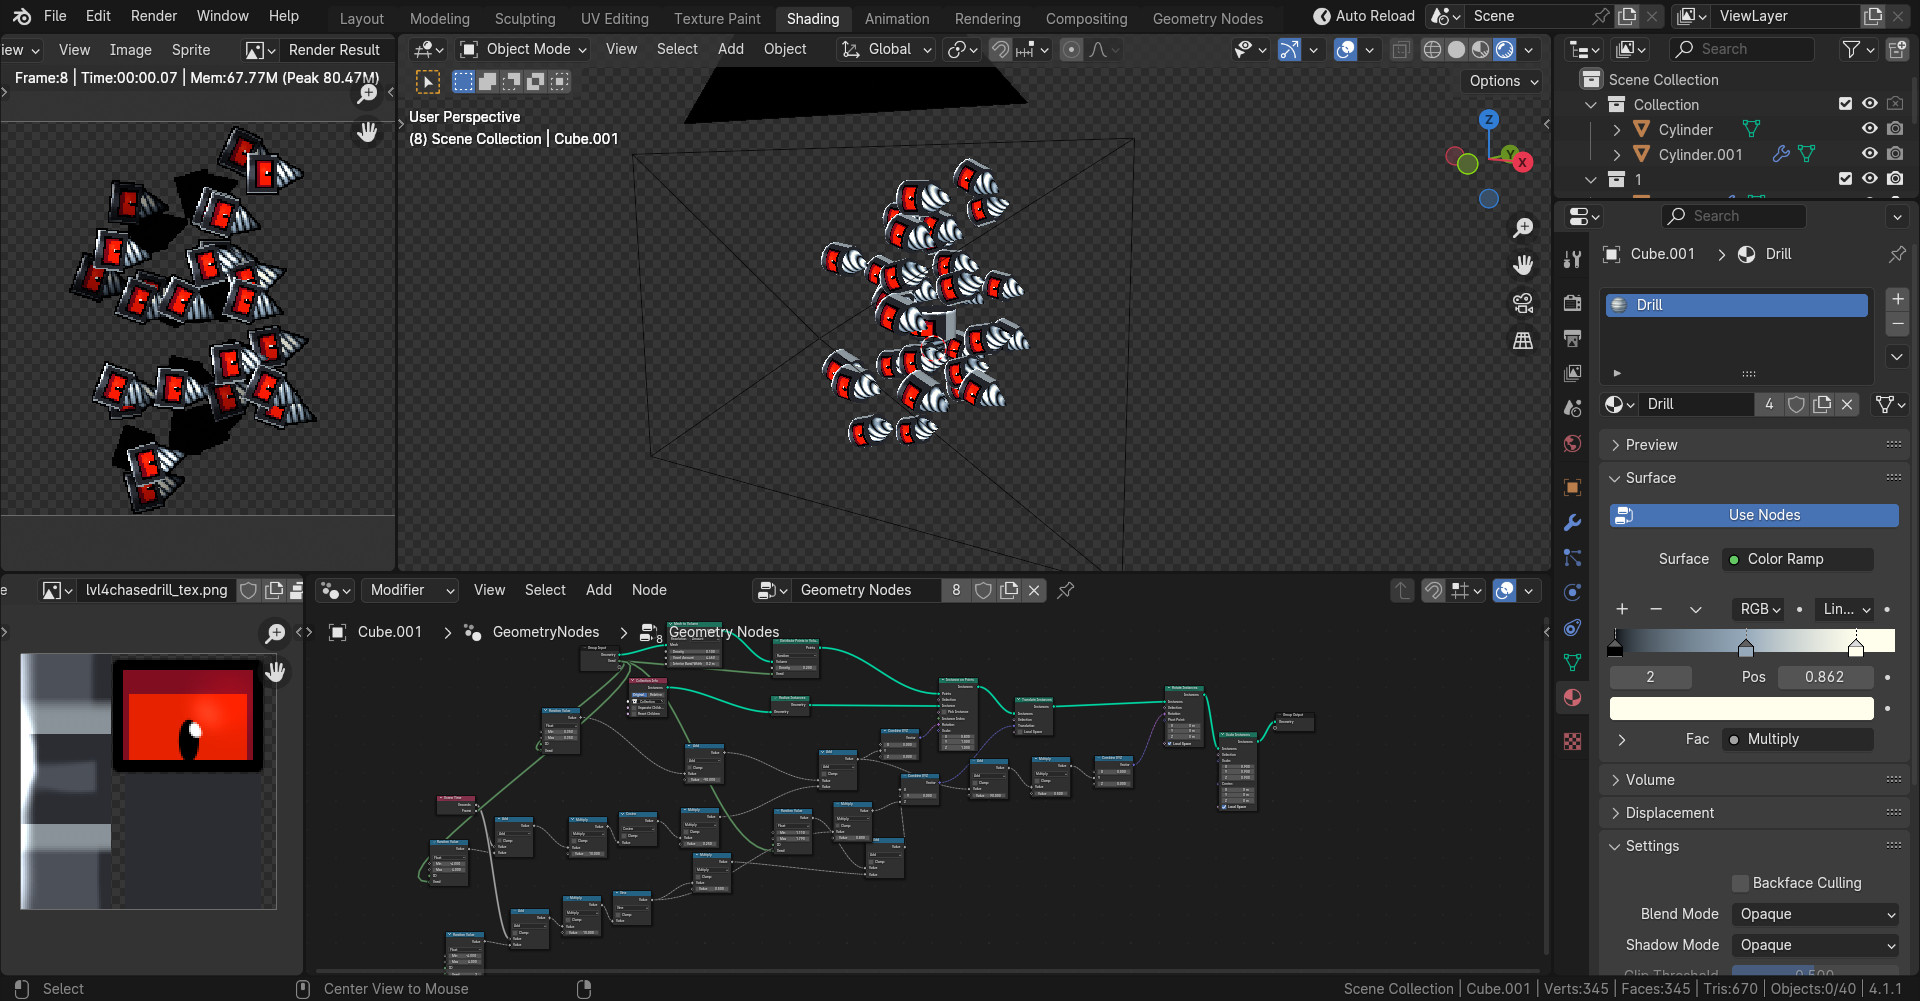Viewport: 1920px width, 1001px height.
Task: Select rendered viewport shading
Action: pyautogui.click(x=1504, y=49)
